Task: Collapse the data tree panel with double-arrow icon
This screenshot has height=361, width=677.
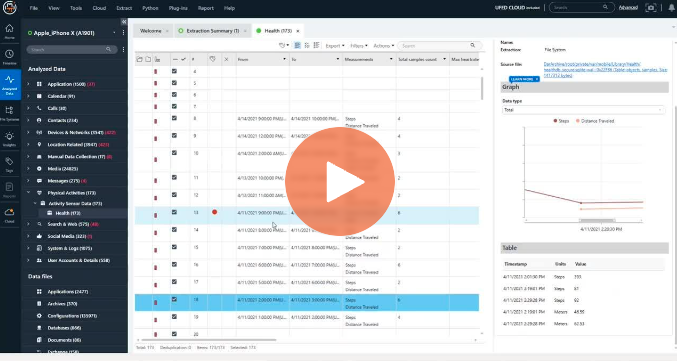Action: pos(124,22)
